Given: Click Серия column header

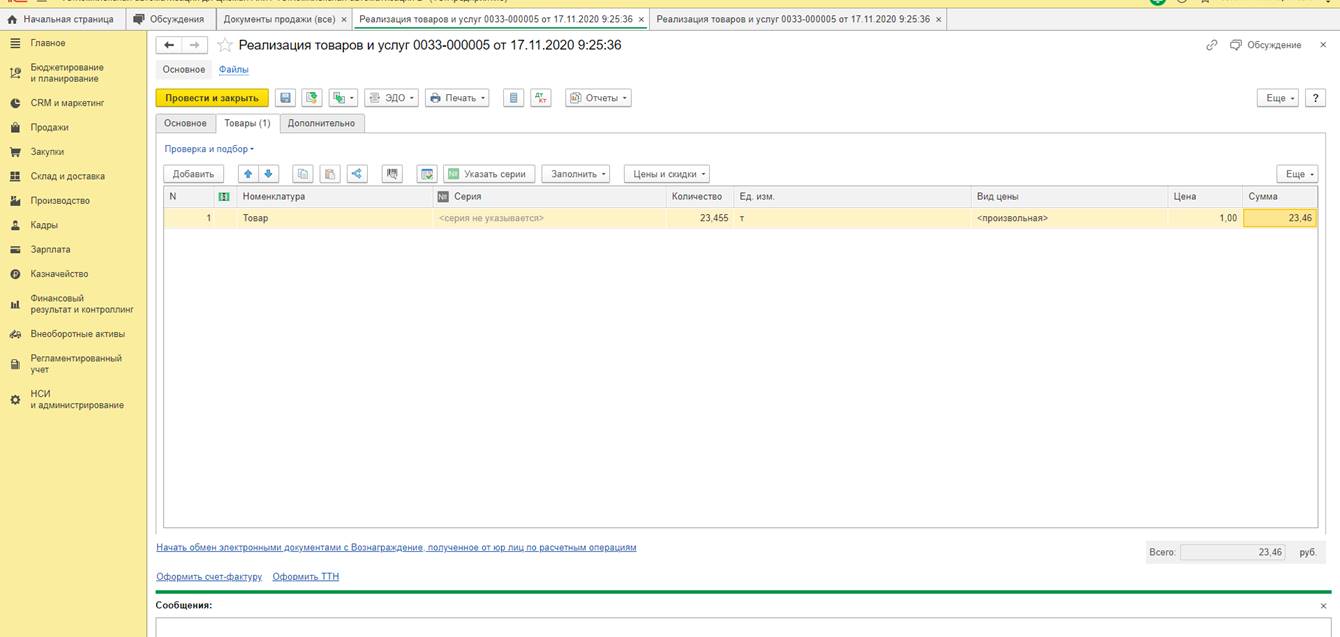Looking at the screenshot, I should (550, 197).
